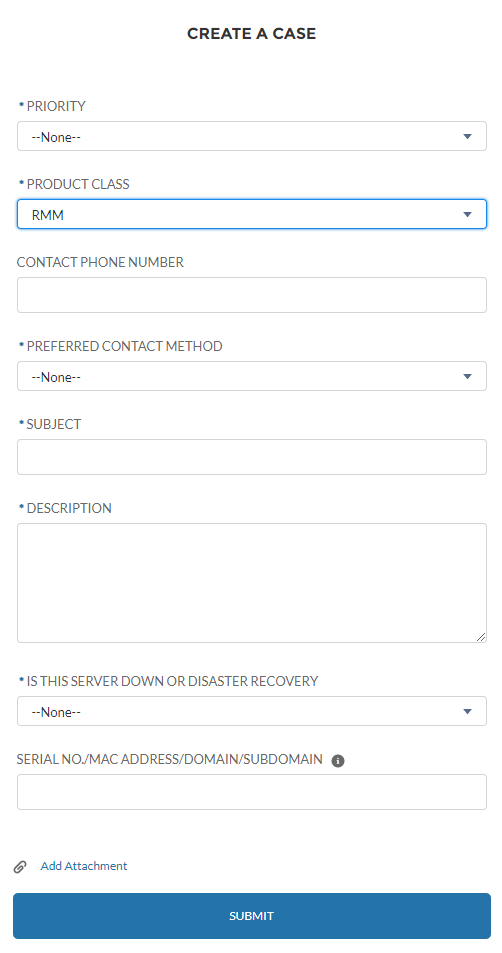Click inside the Description text area

[x=252, y=583]
